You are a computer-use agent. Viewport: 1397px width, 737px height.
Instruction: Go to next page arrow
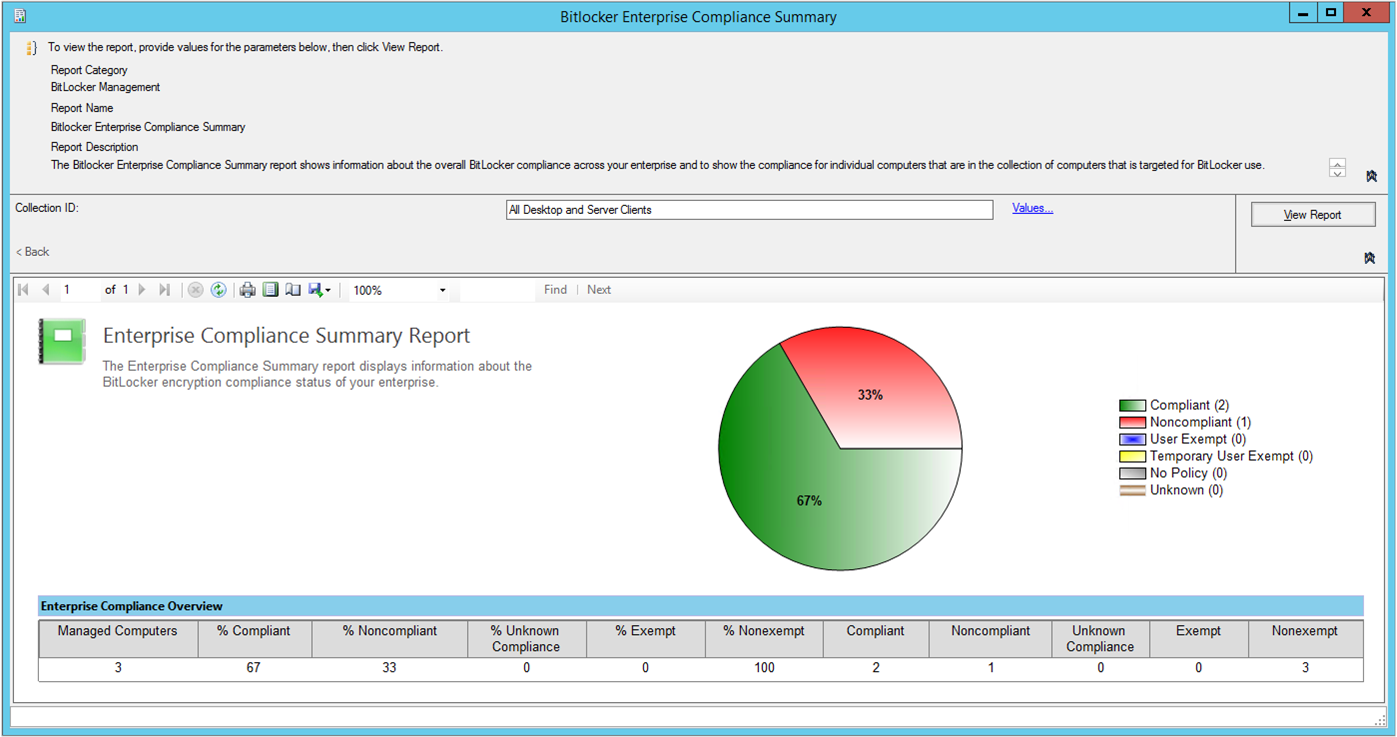click(x=142, y=290)
